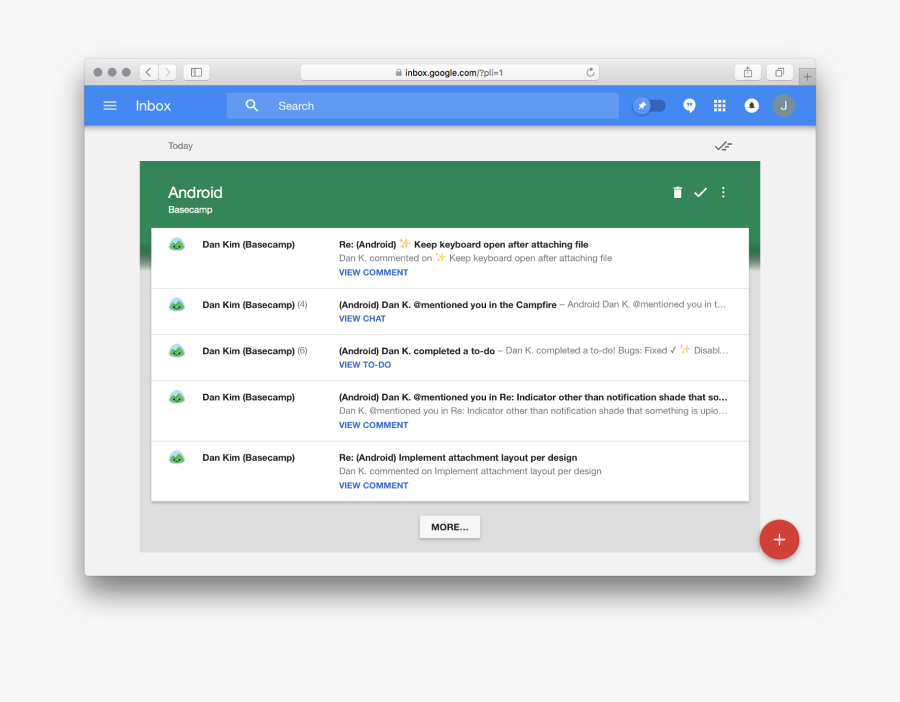
Task: Open the main hamburger menu
Action: [110, 106]
